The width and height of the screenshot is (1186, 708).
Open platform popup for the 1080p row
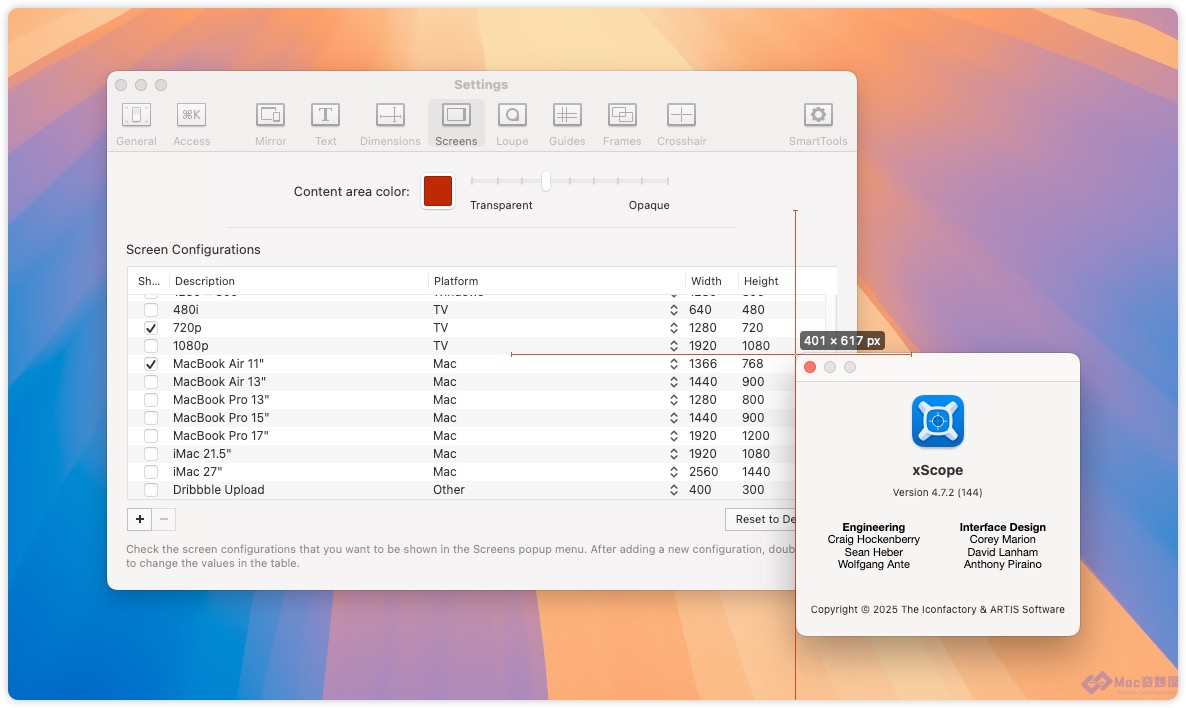[x=673, y=346]
